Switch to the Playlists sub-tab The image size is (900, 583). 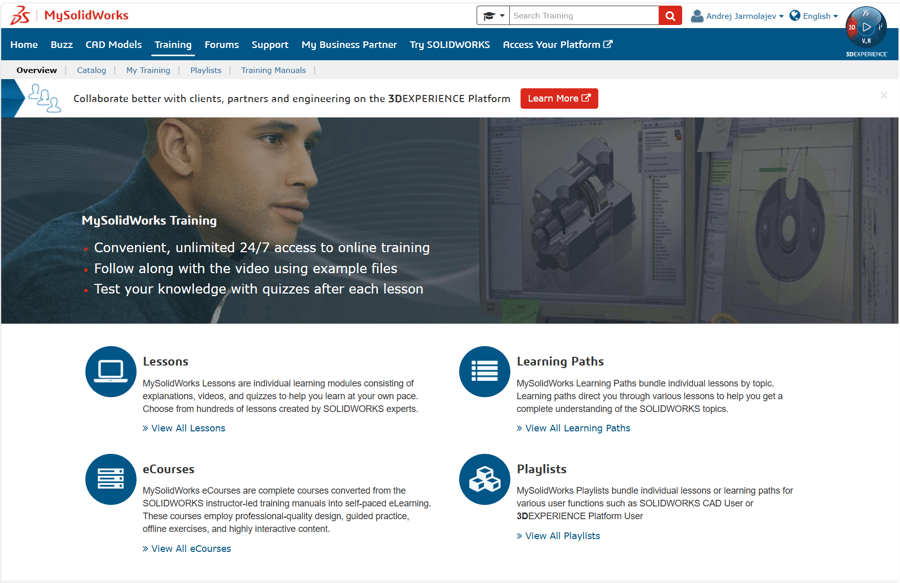[205, 70]
